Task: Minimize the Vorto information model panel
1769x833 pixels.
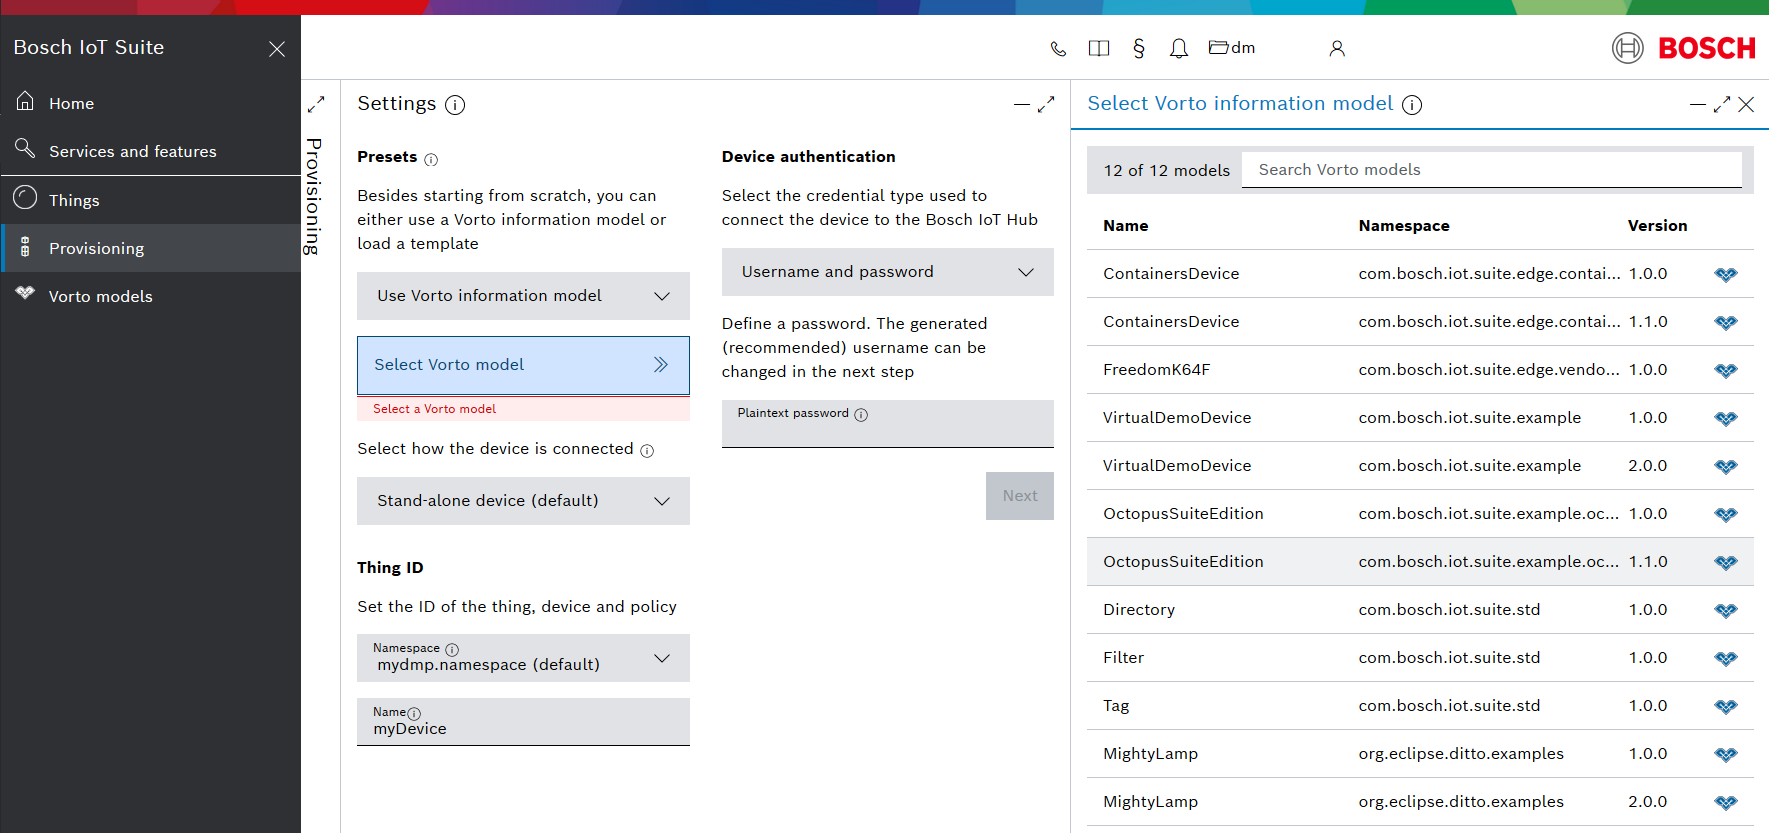Action: pos(1698,104)
